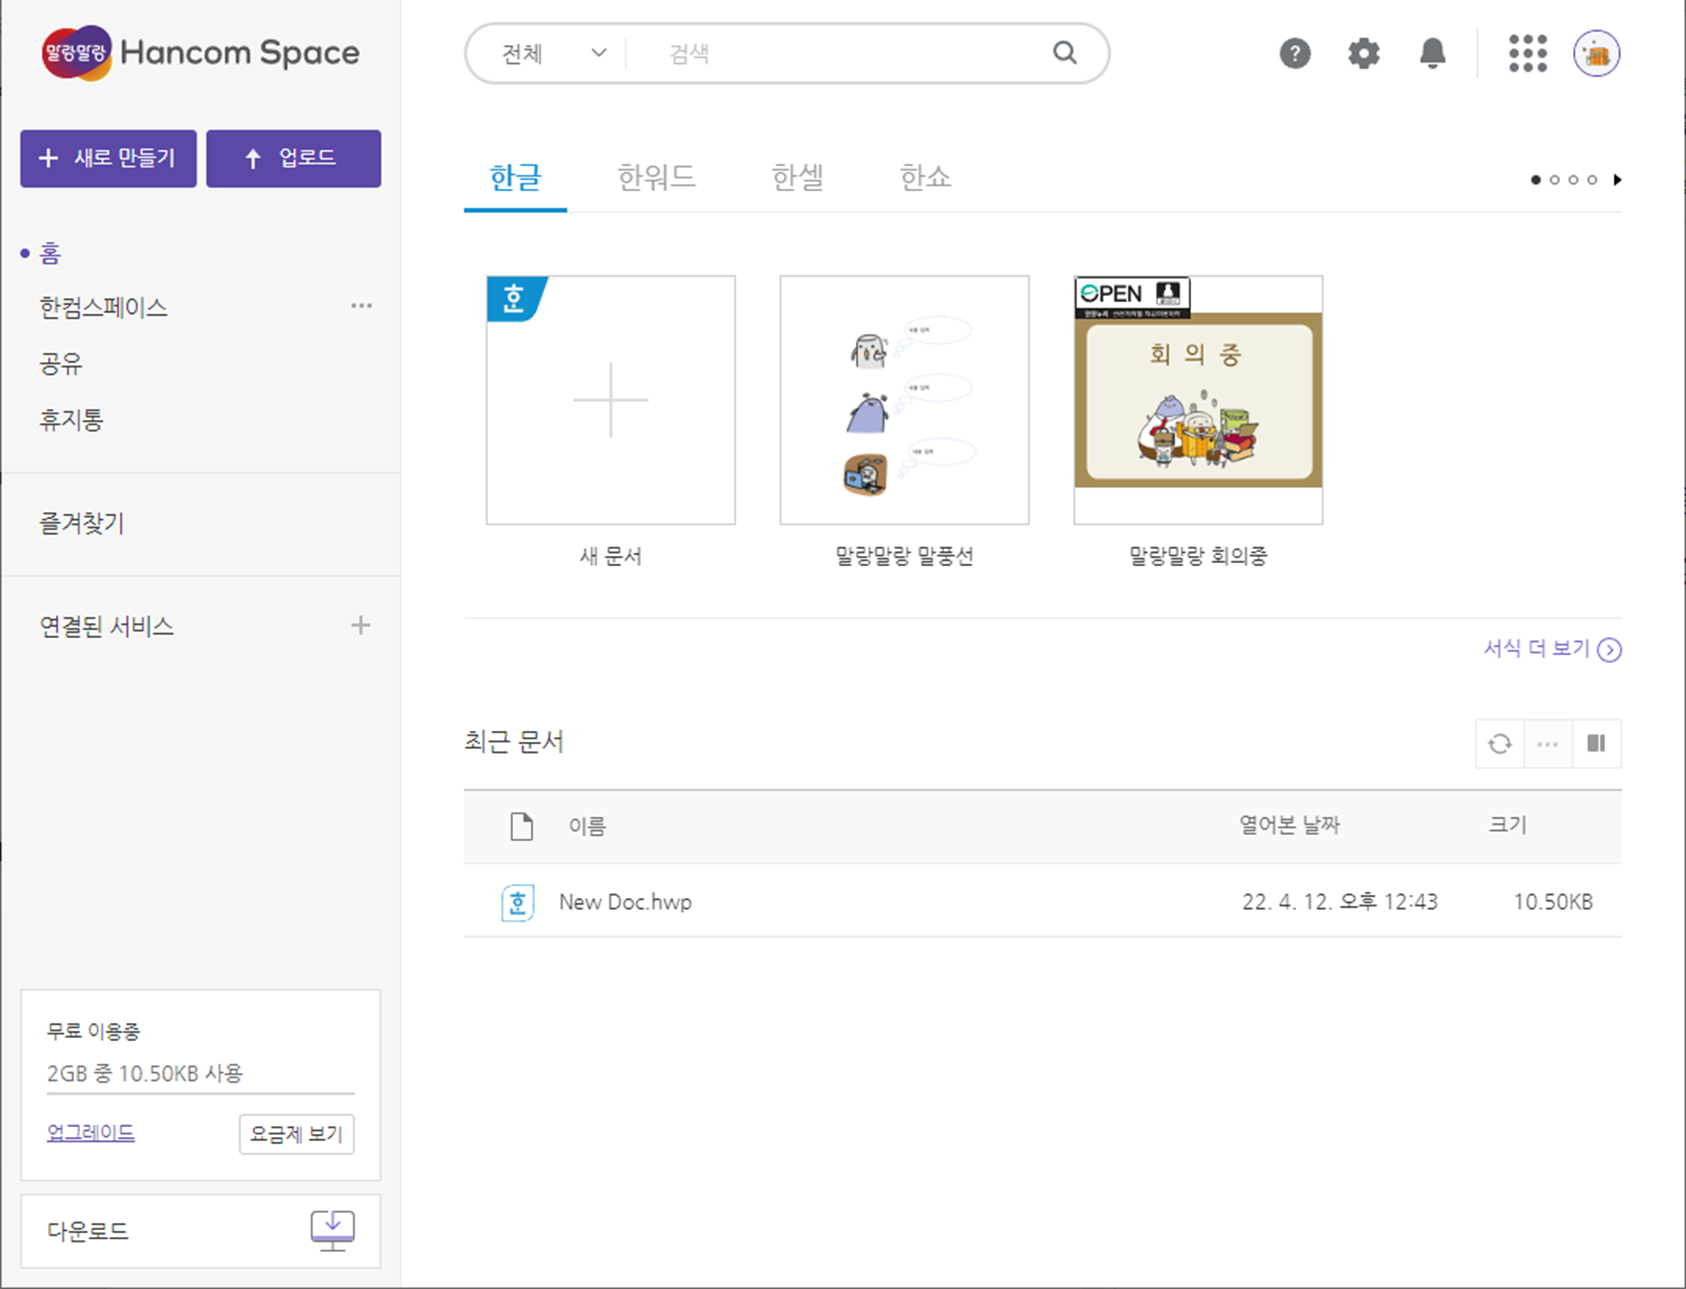Click the 최근 문서 heading
The height and width of the screenshot is (1289, 1686).
(514, 742)
